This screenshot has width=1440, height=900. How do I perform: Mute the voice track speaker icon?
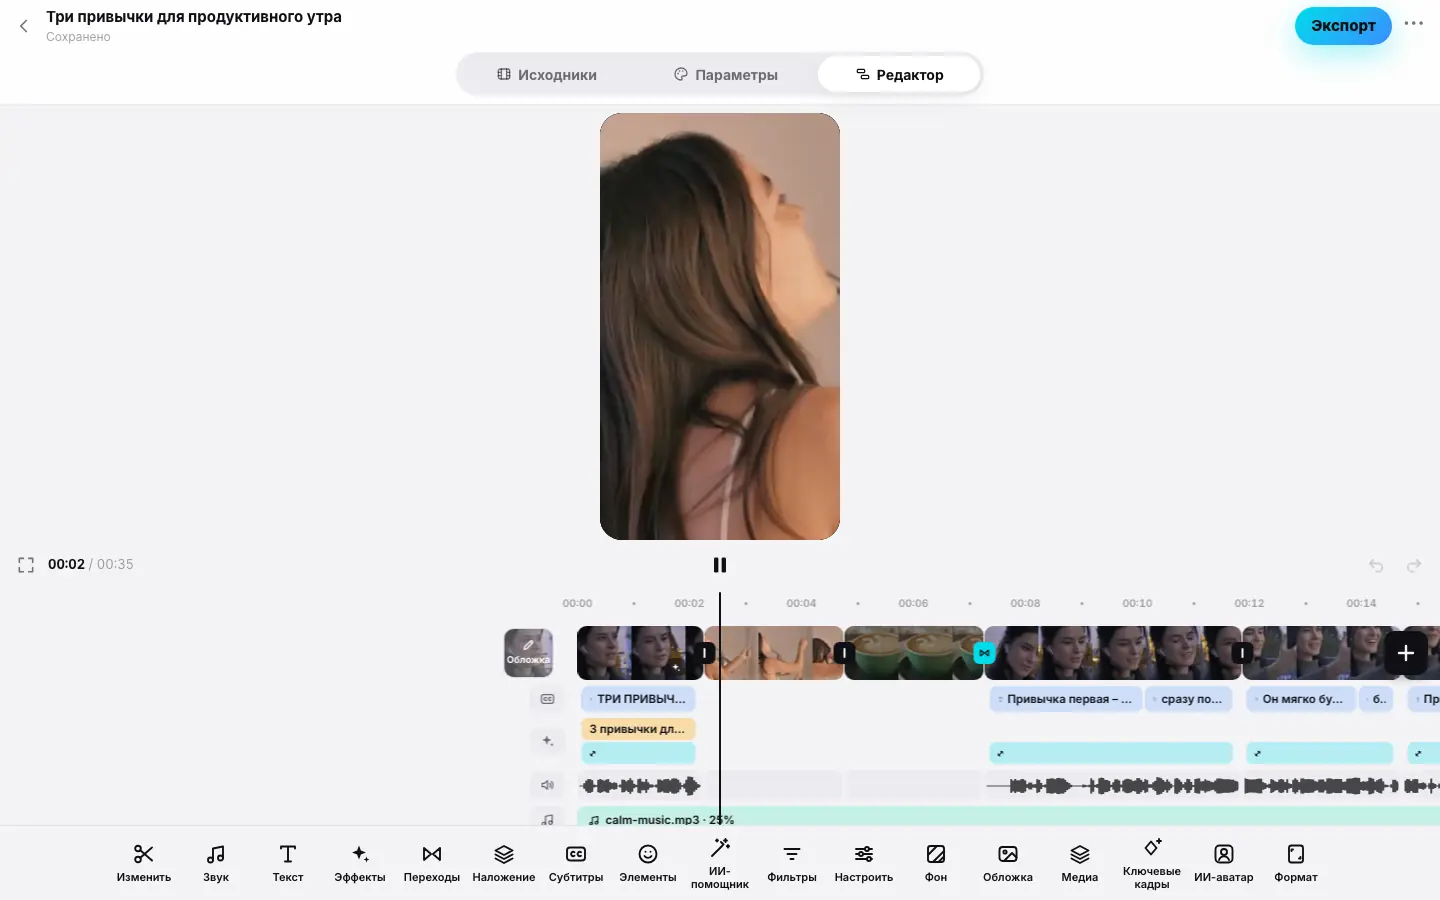click(x=547, y=785)
